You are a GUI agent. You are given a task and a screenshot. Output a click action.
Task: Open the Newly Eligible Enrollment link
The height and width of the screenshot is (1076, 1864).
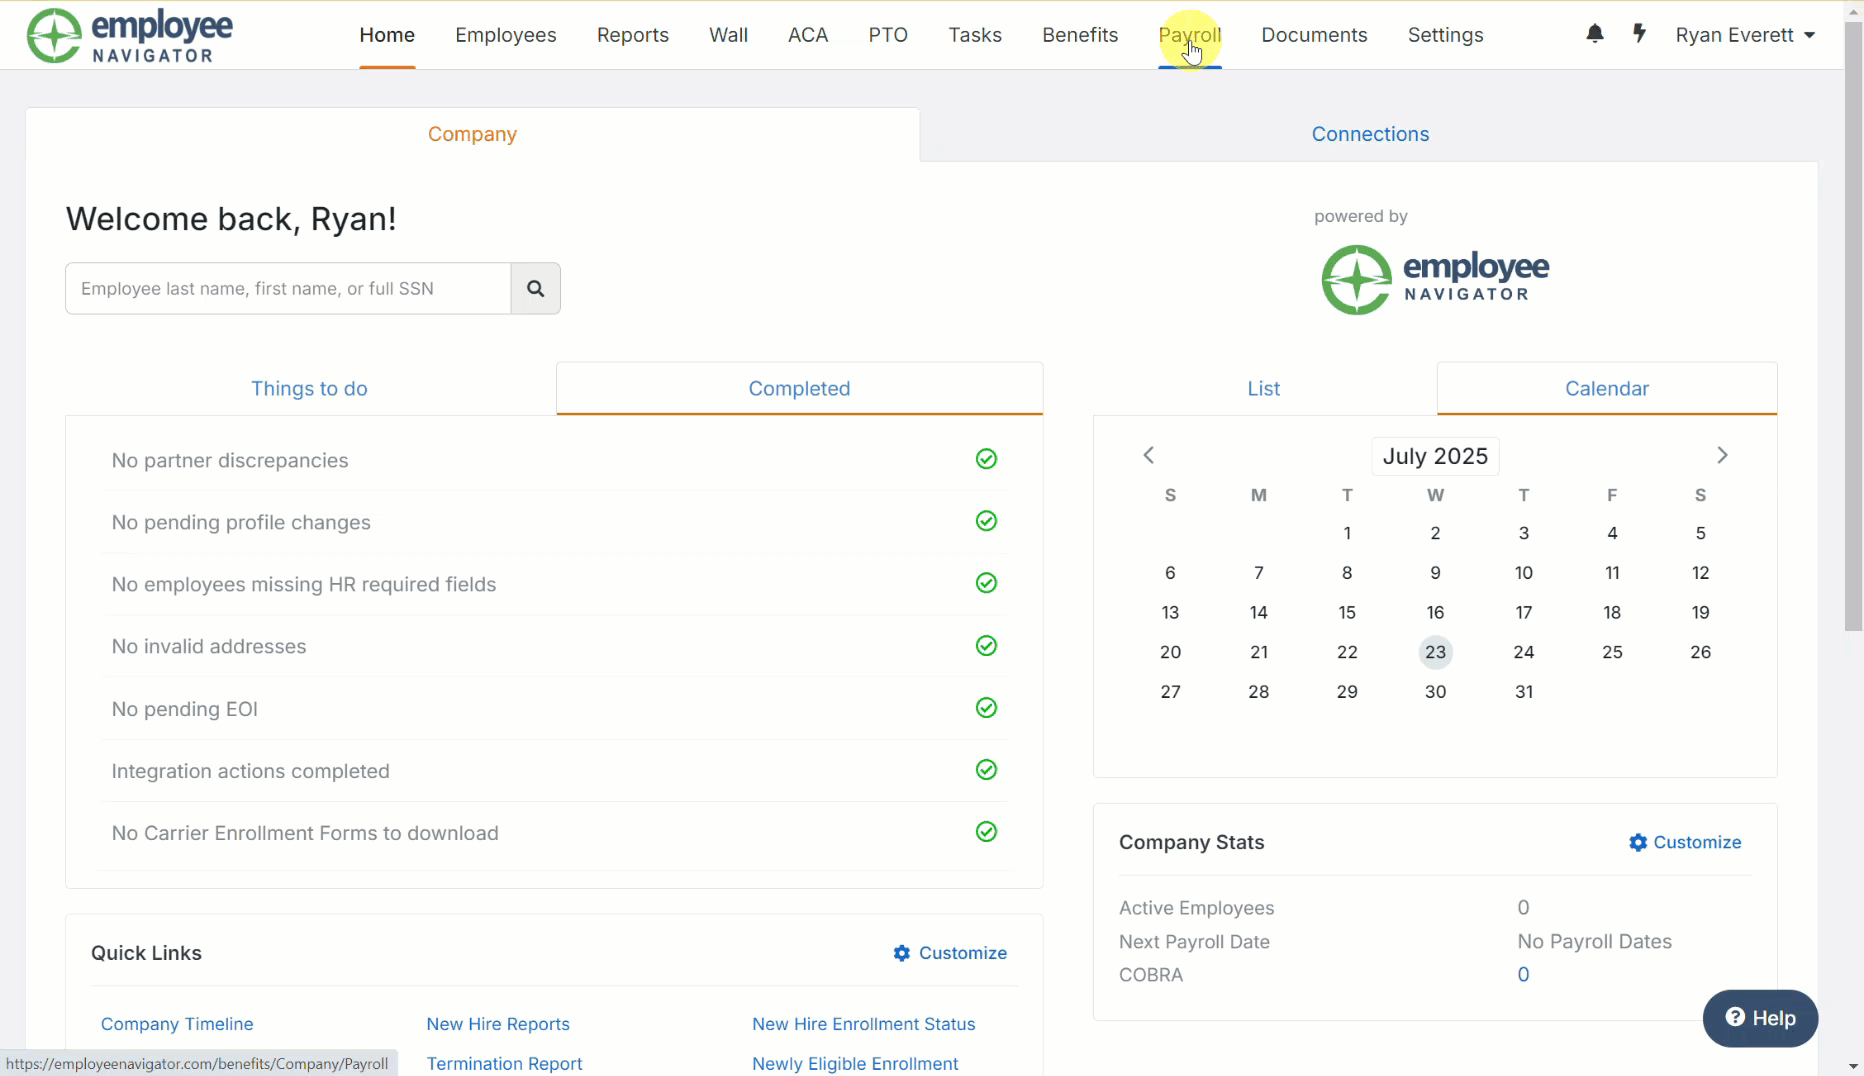pos(855,1063)
